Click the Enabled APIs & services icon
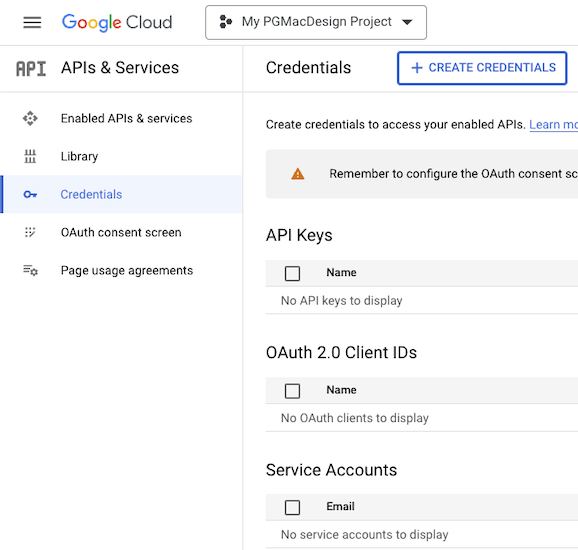This screenshot has width=578, height=550. pos(30,118)
